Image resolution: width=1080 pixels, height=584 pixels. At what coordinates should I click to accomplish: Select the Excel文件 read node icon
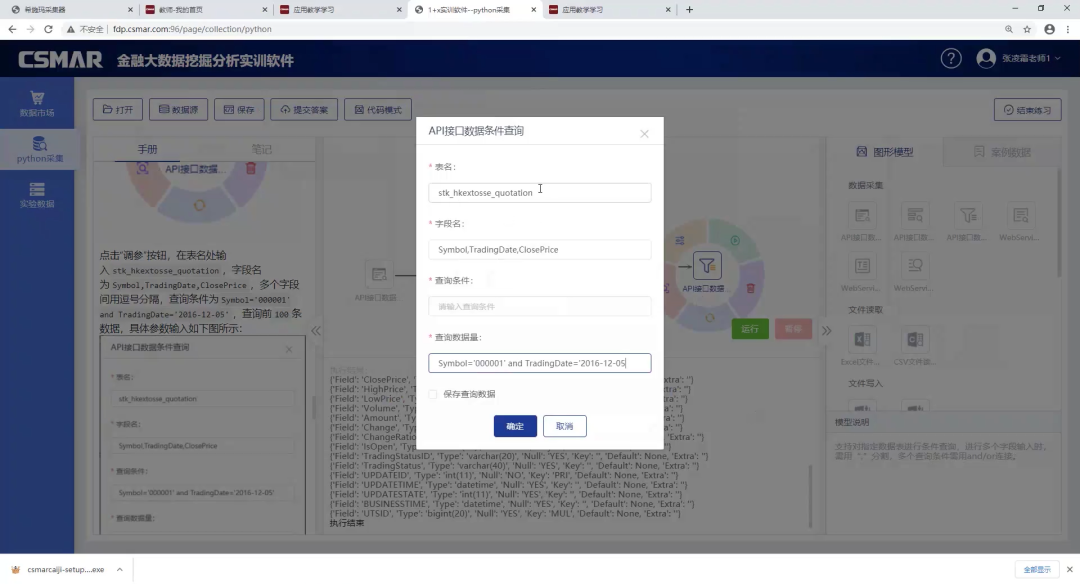coord(862,340)
